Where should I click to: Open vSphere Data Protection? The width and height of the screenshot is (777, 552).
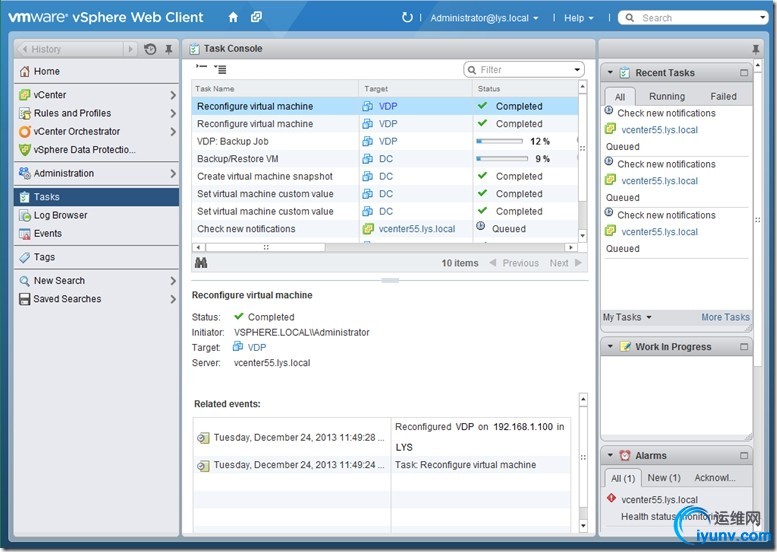coord(96,150)
